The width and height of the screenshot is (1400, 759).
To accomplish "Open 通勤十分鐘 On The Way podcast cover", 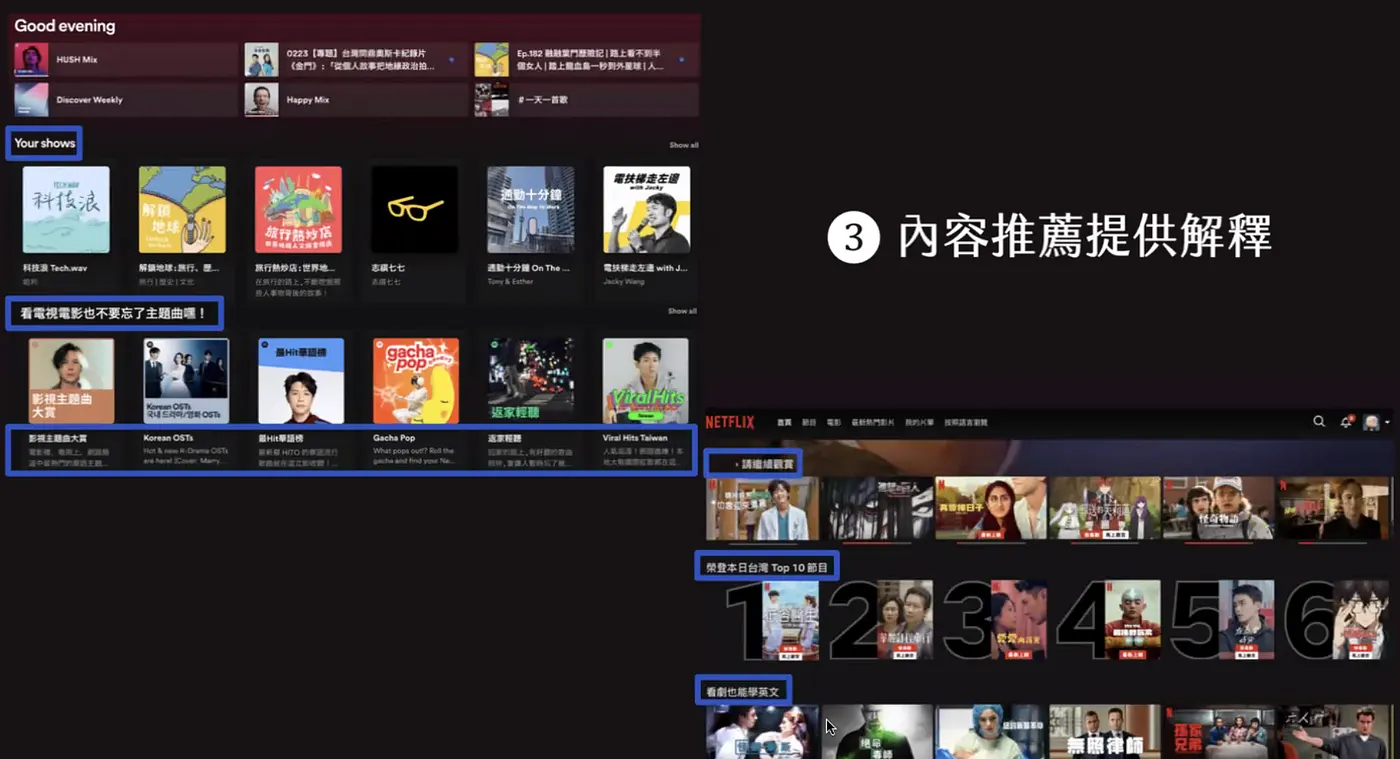I will tap(530, 210).
